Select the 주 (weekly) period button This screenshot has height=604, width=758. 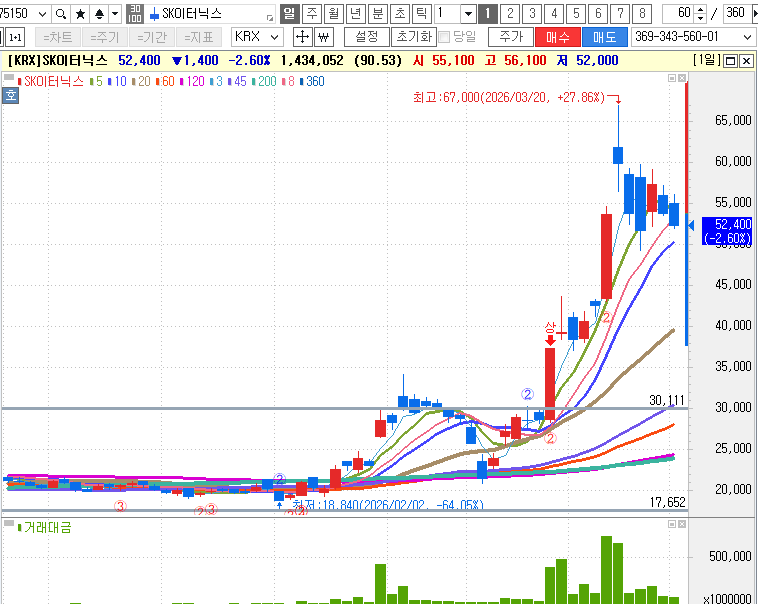[312, 14]
